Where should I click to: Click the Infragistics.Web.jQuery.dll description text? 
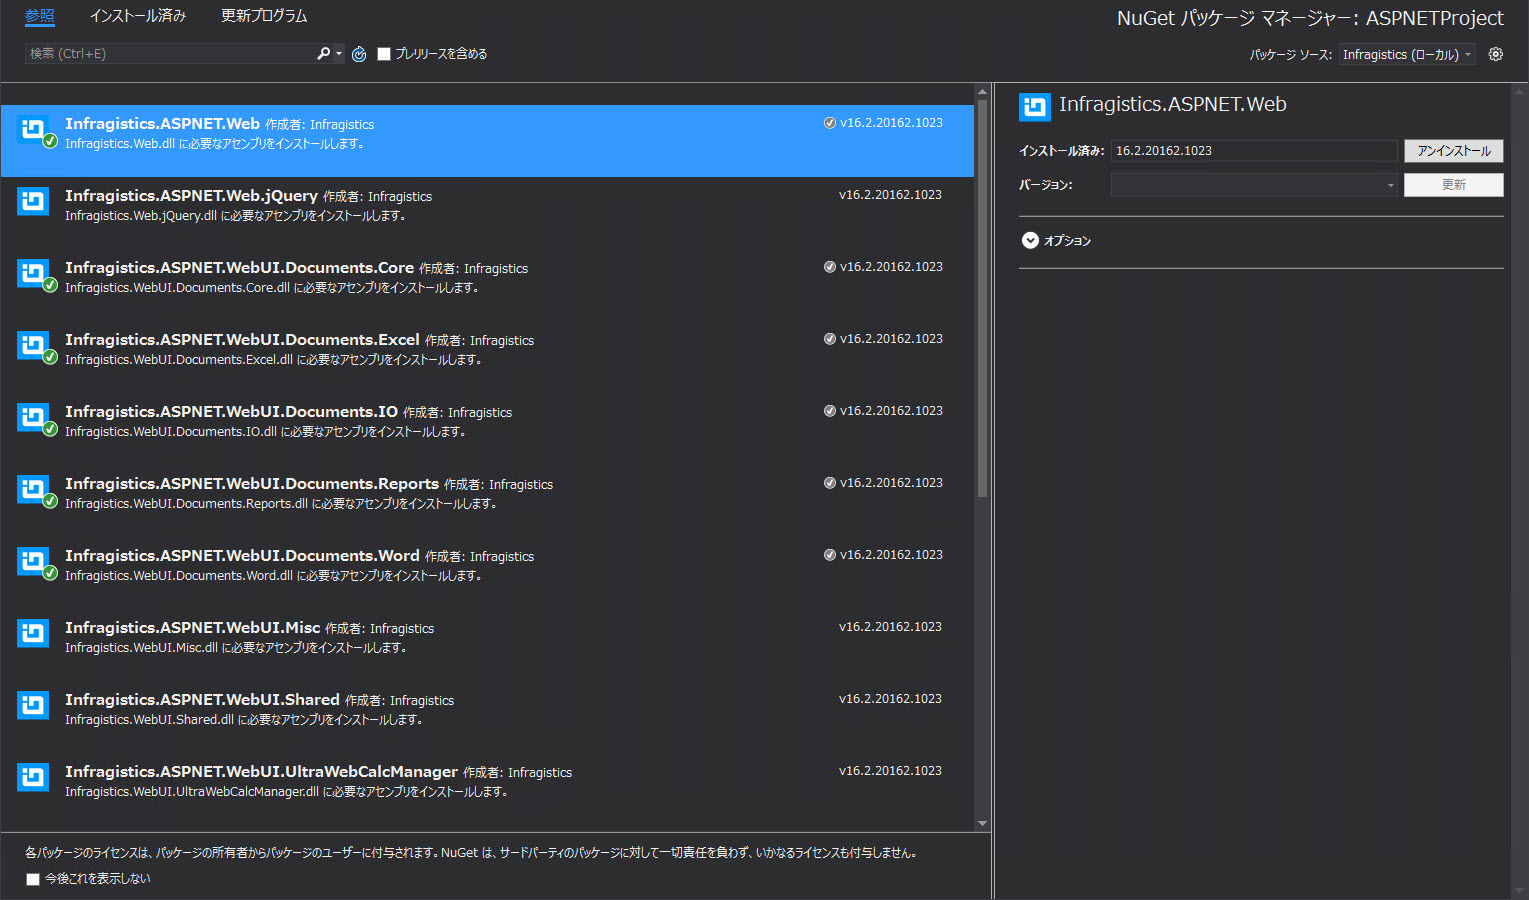click(x=235, y=216)
